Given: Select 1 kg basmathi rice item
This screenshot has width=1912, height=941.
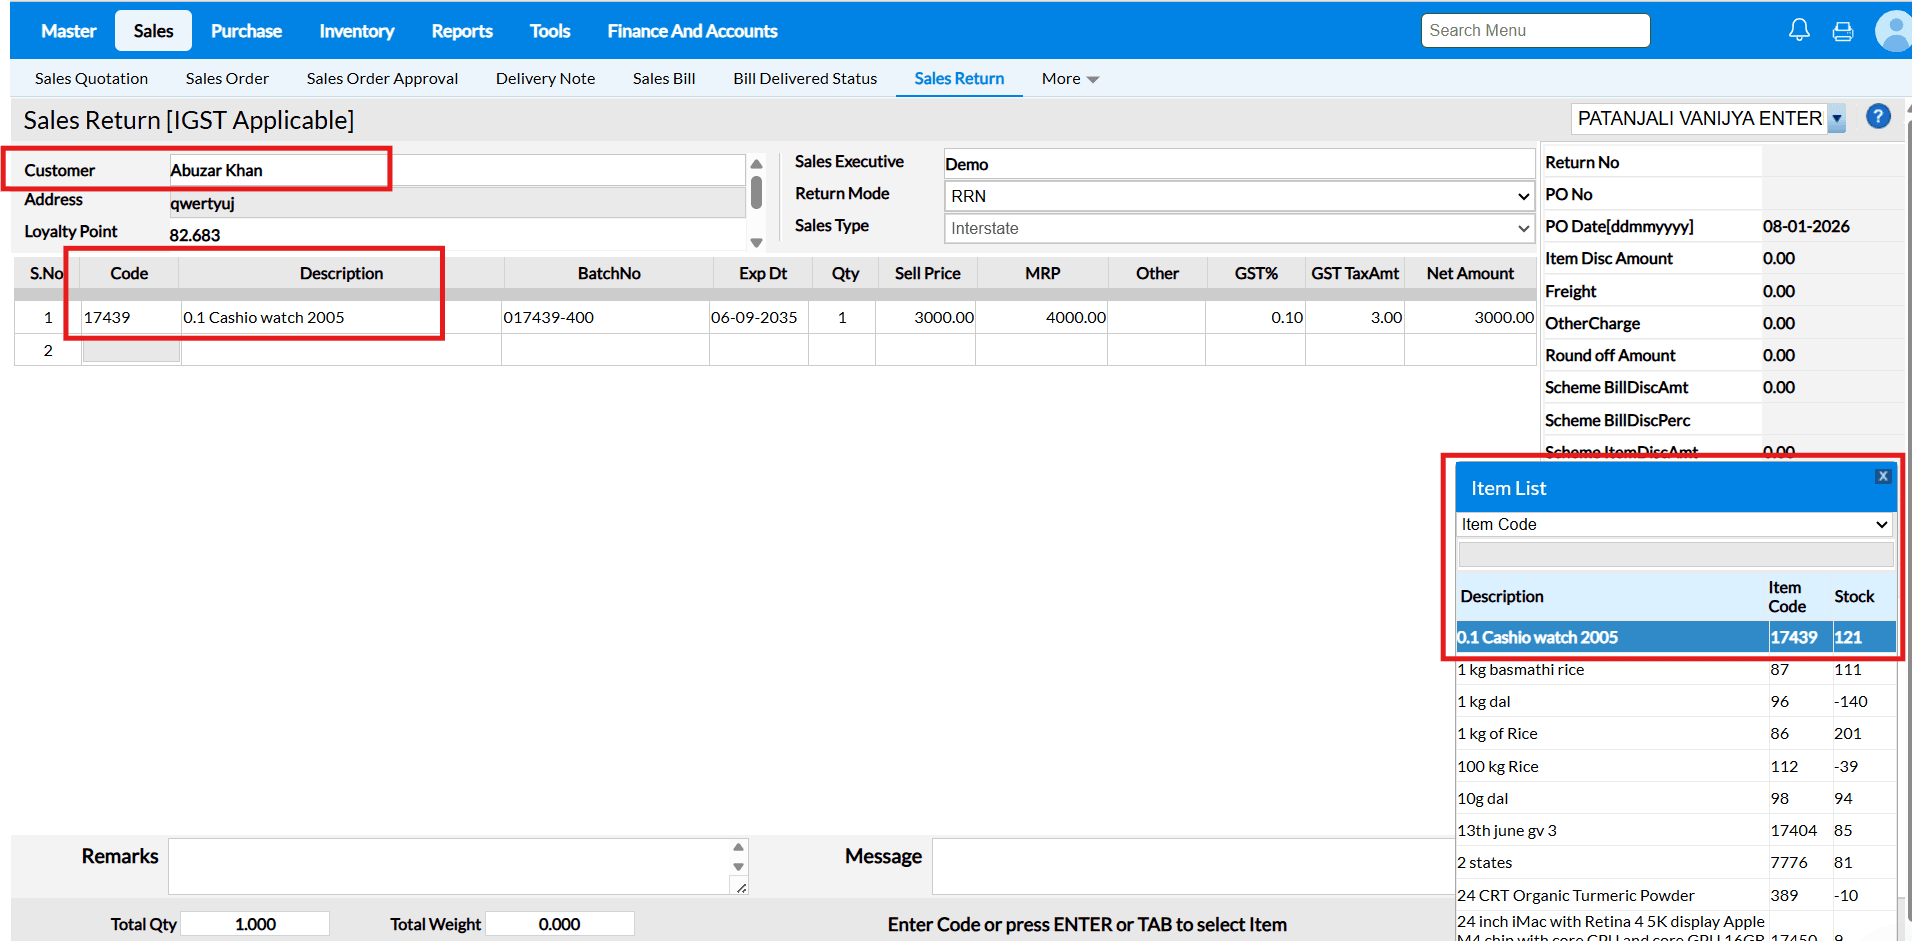Looking at the screenshot, I should click(1521, 670).
